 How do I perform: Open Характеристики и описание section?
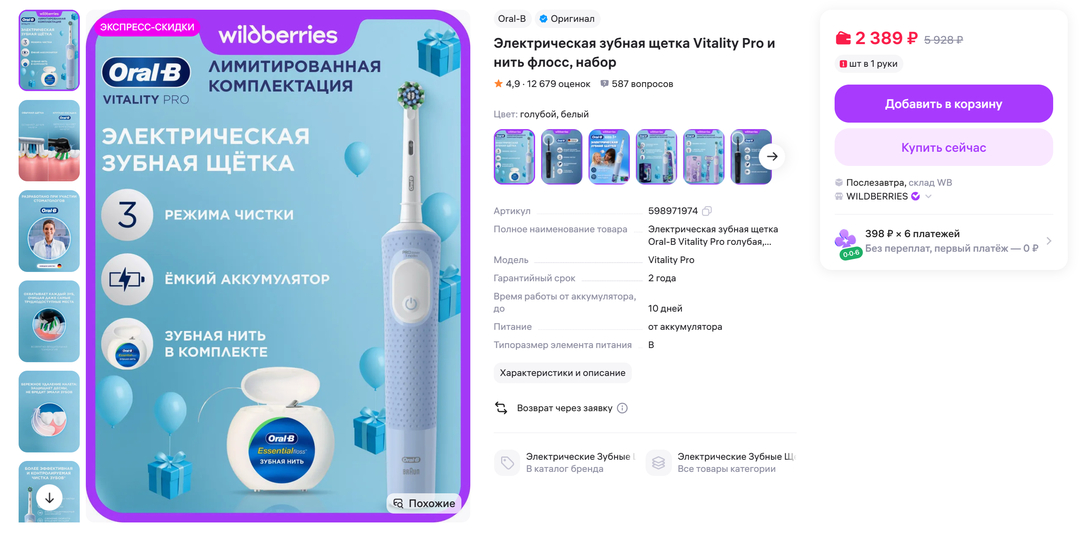[x=562, y=372]
